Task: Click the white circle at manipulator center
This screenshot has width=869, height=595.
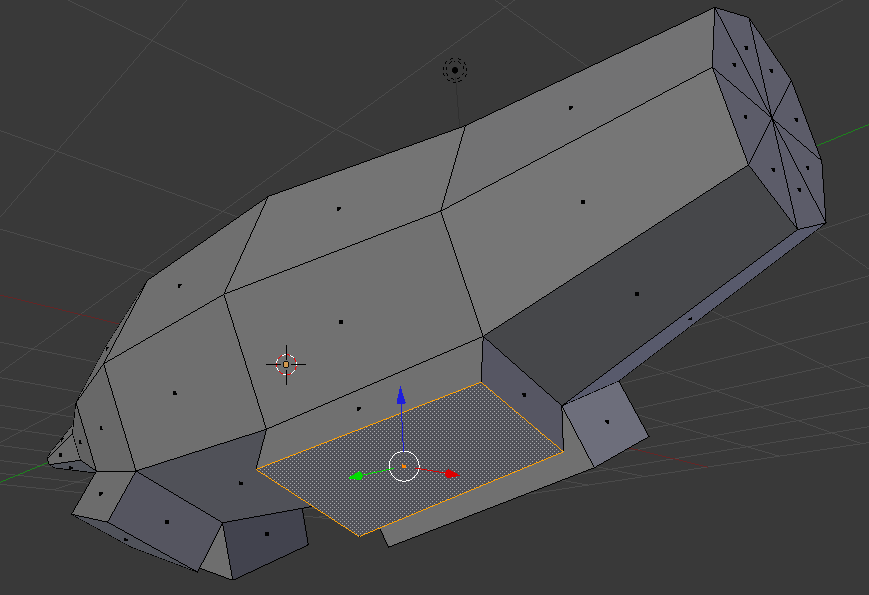Action: [404, 466]
